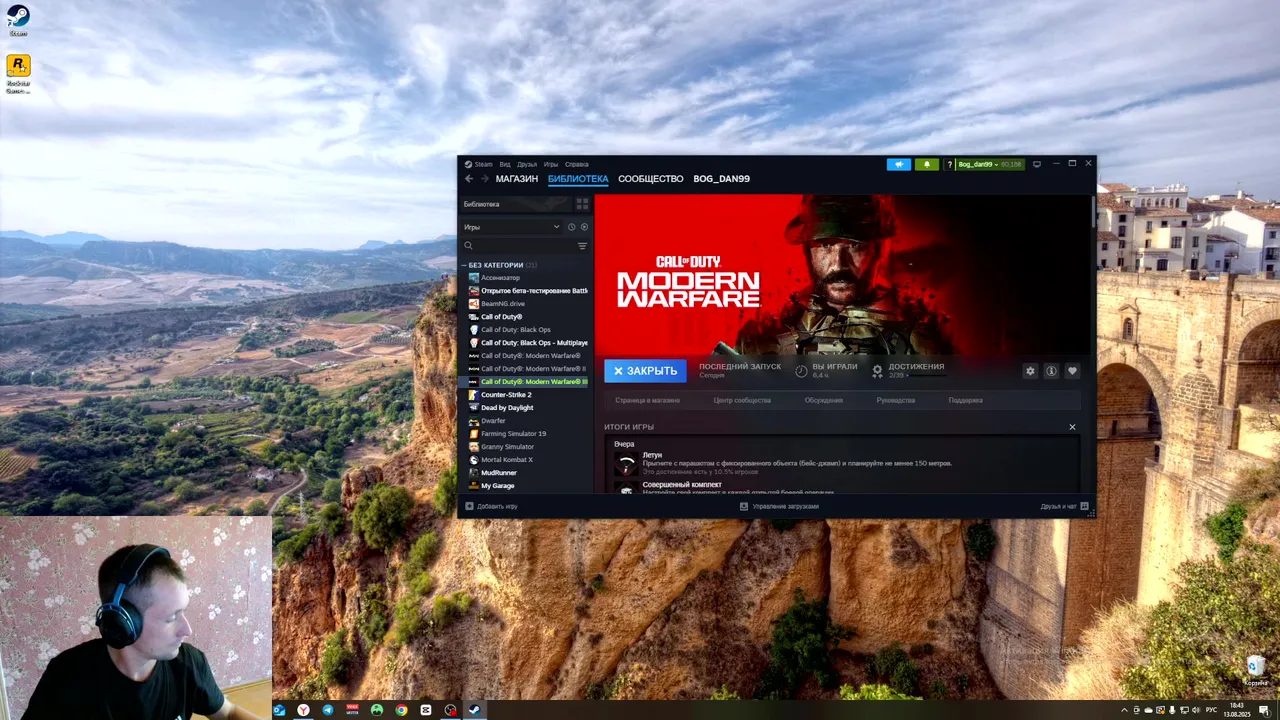
Task: Select Call of Duty: Black Ops entry
Action: click(x=527, y=330)
